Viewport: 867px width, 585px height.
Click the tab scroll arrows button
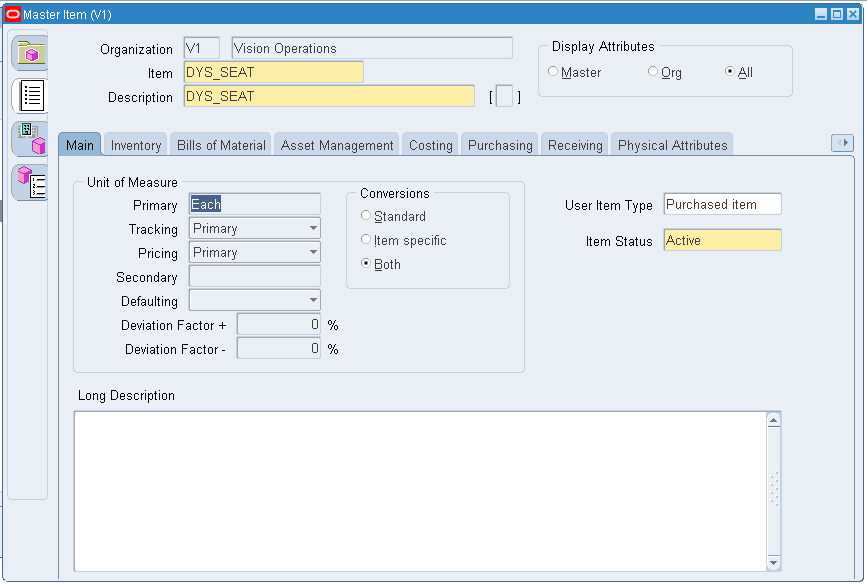[842, 143]
